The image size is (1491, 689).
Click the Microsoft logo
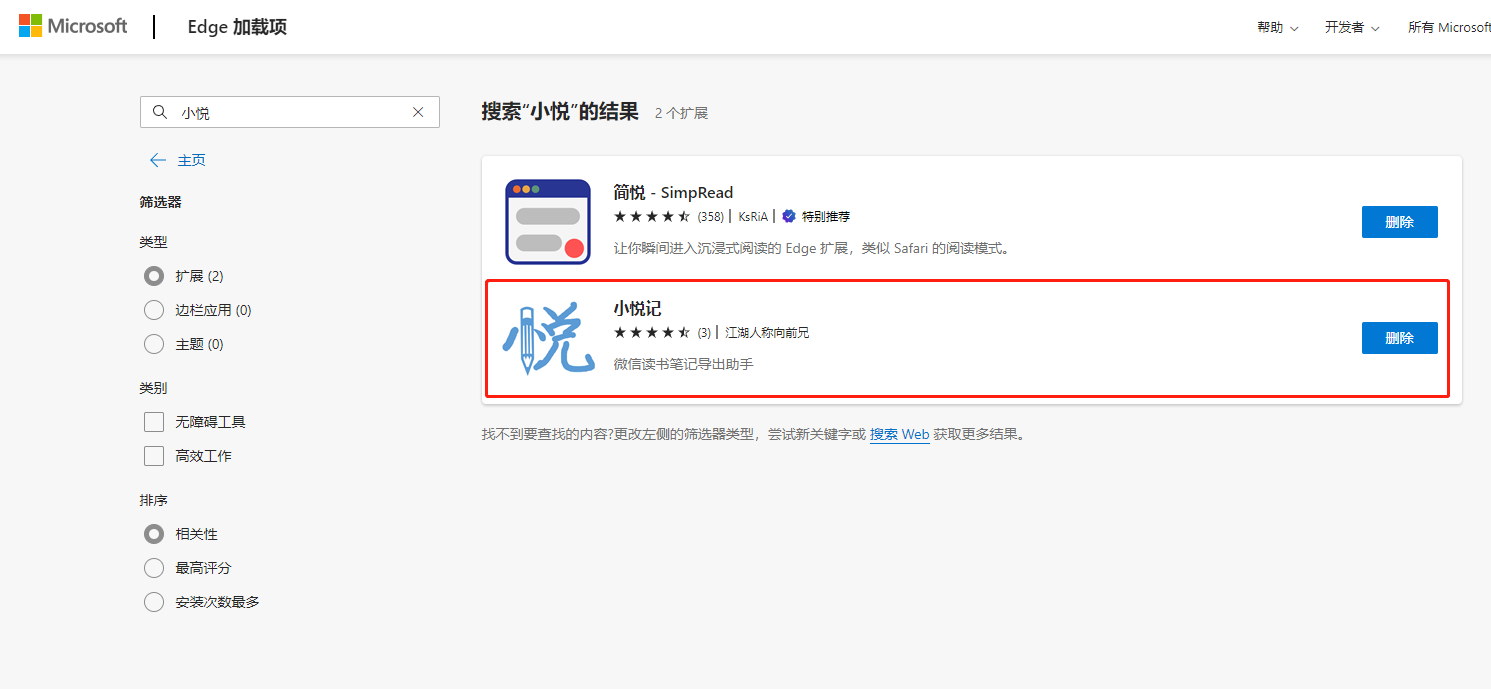73,26
